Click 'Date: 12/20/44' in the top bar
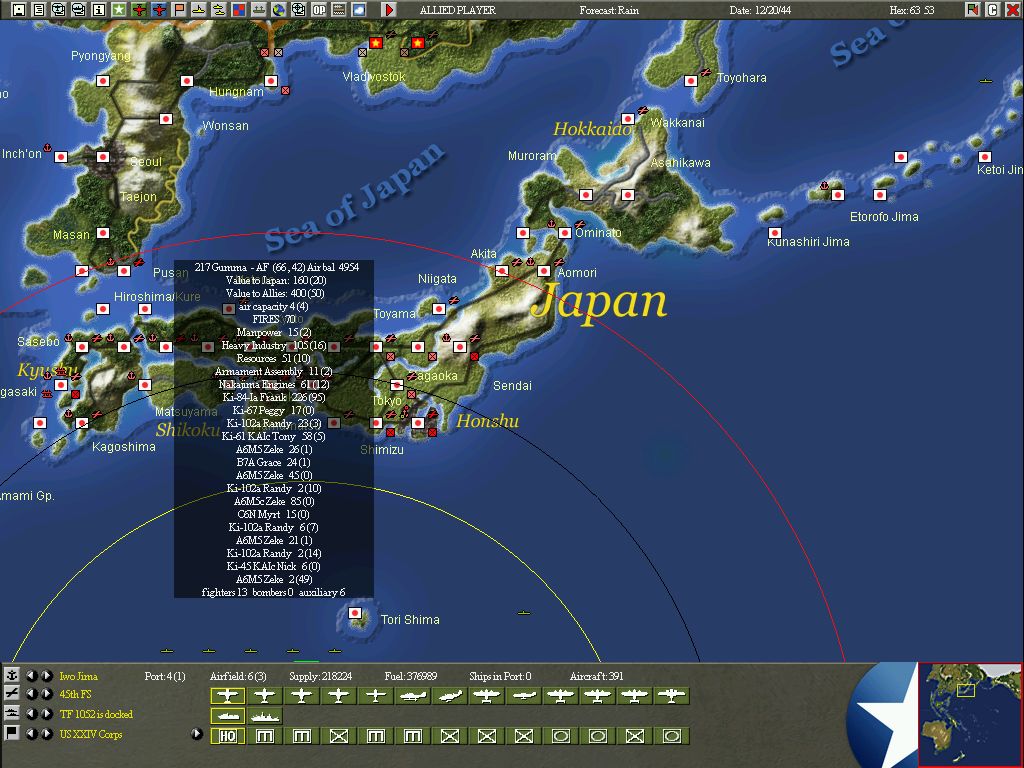Screen dimensions: 1024x768 click(760, 10)
